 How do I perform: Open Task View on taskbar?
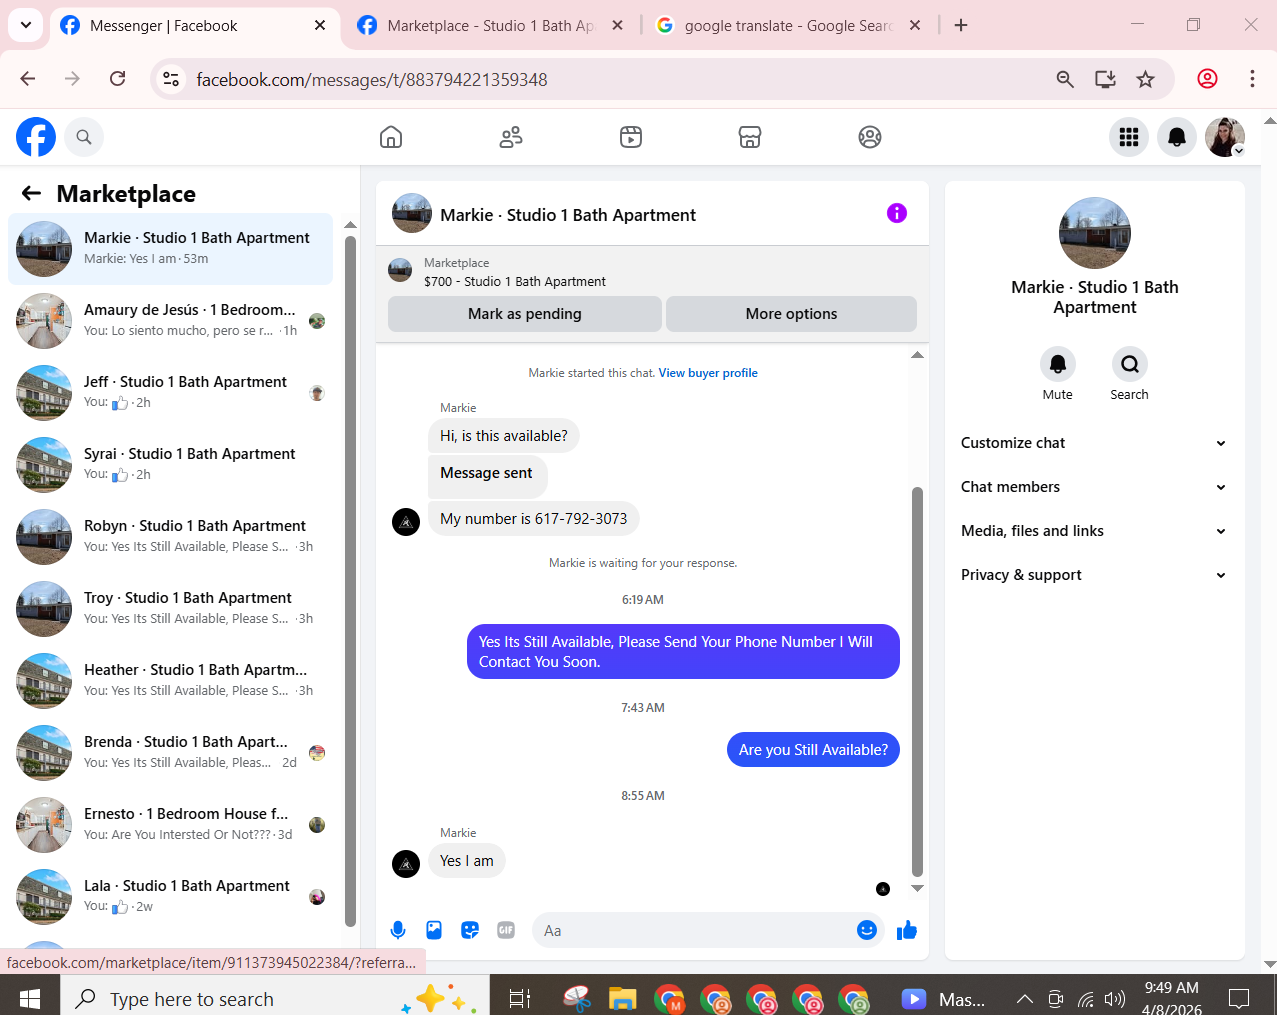click(520, 999)
